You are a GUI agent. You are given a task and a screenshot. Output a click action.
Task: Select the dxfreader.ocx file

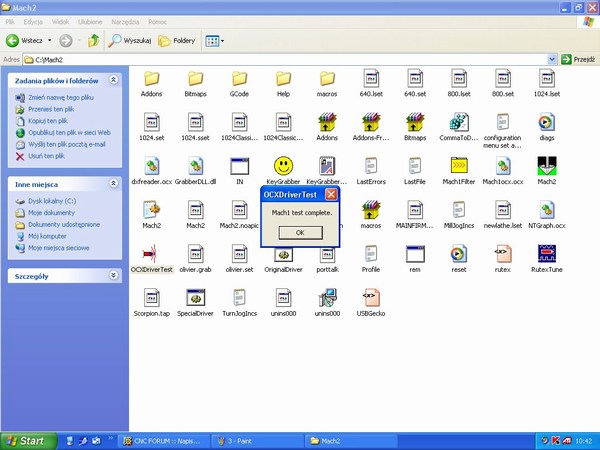(152, 171)
